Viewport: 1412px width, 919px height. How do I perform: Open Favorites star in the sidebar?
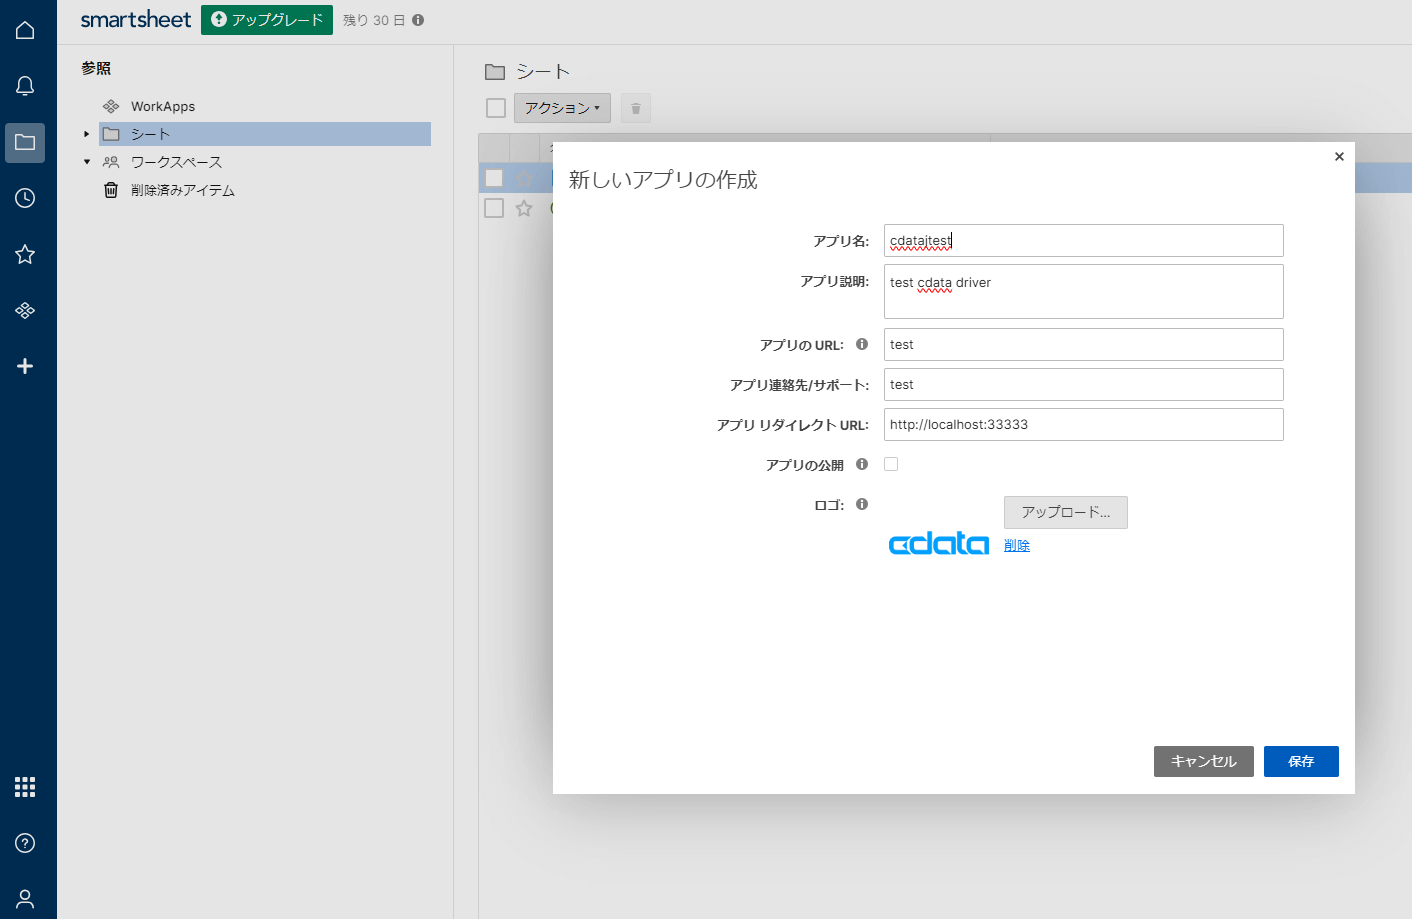(25, 254)
